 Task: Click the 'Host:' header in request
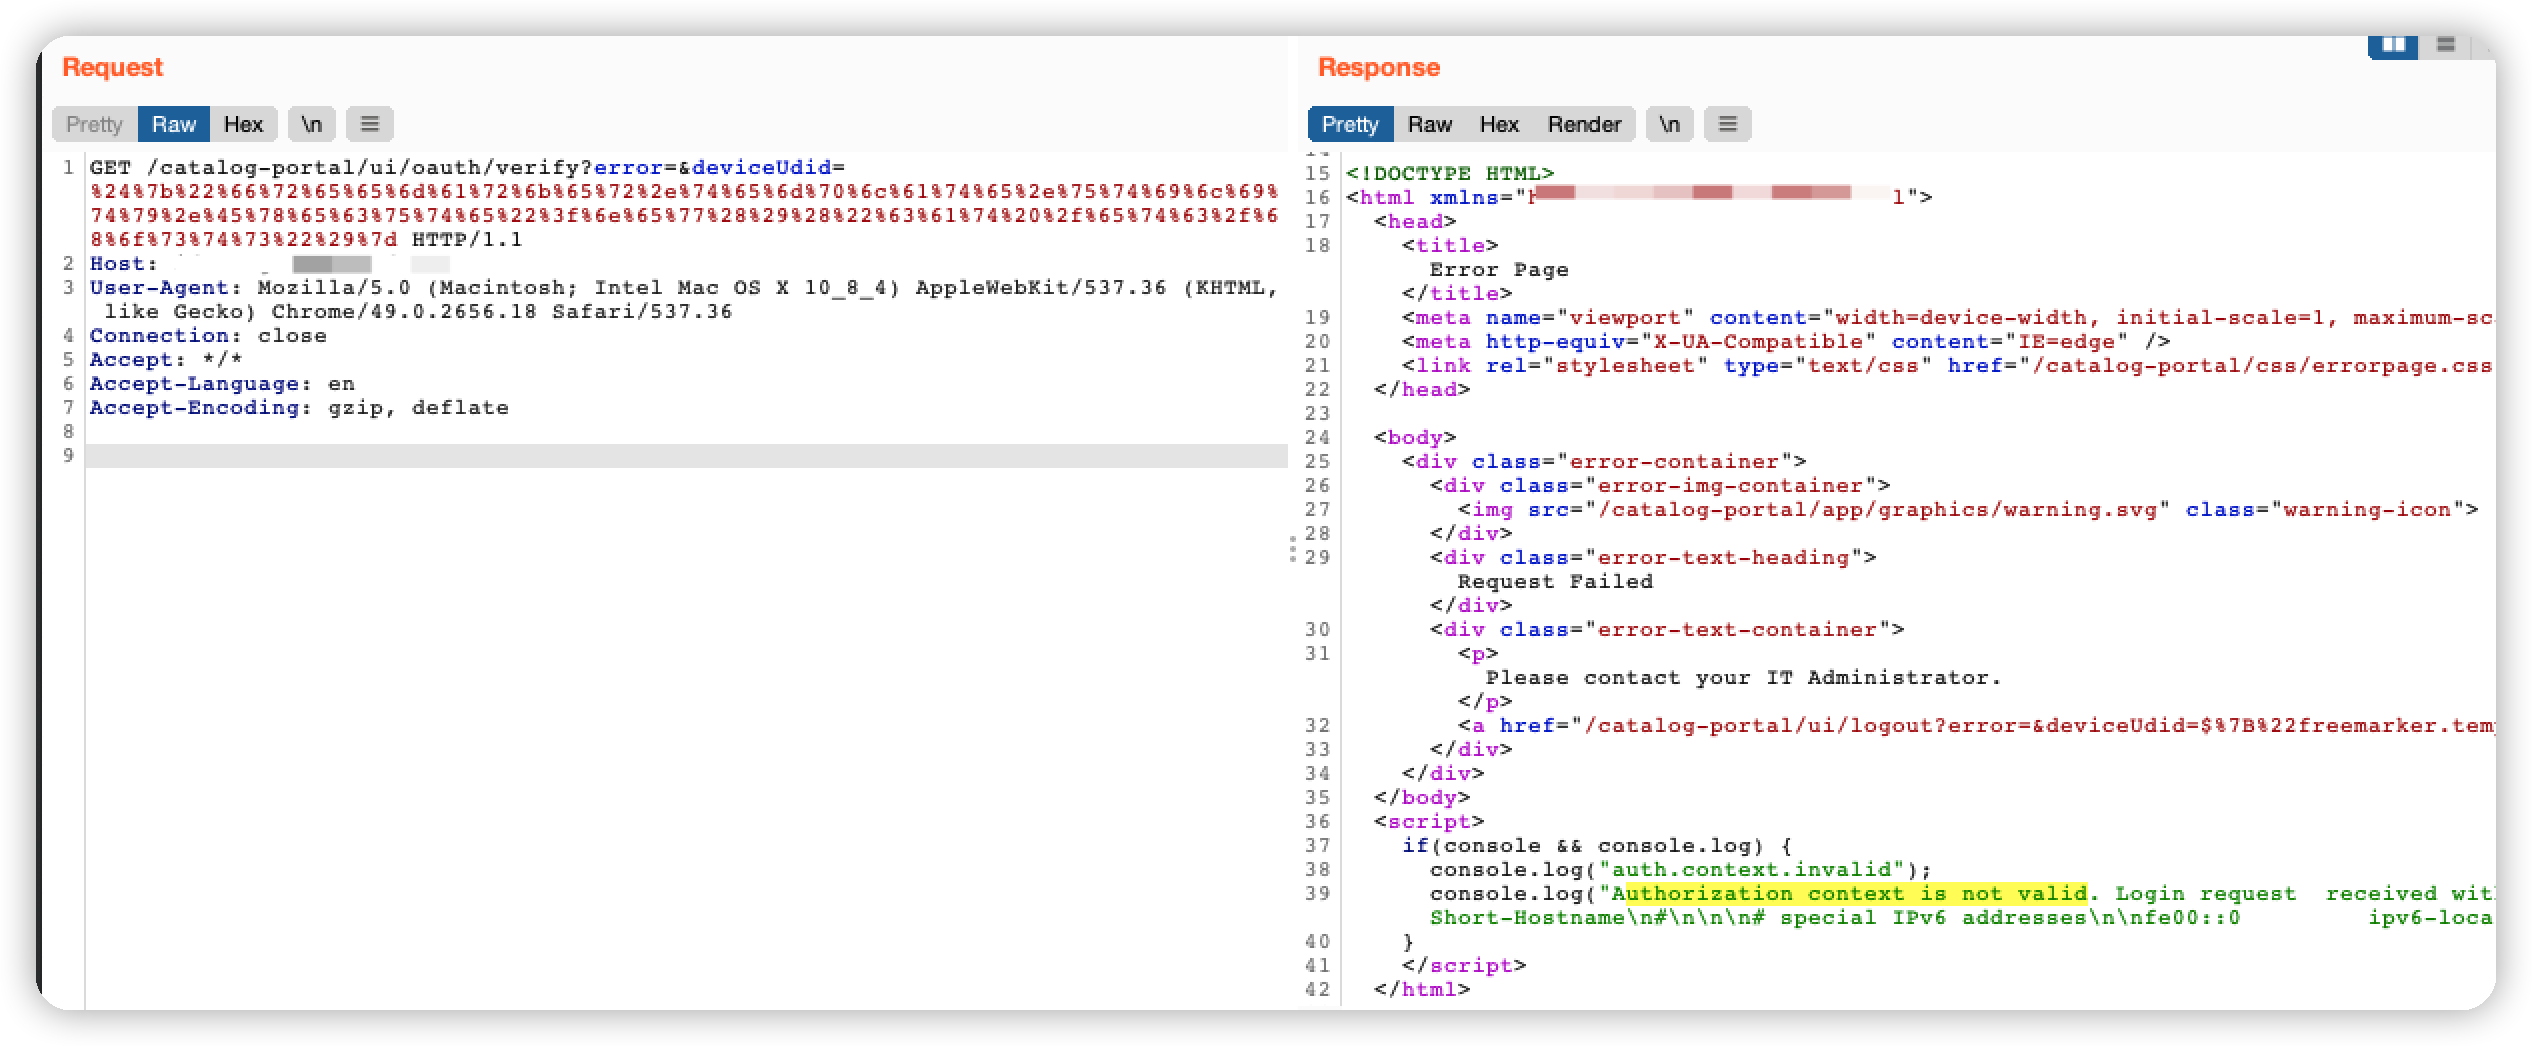pos(124,264)
